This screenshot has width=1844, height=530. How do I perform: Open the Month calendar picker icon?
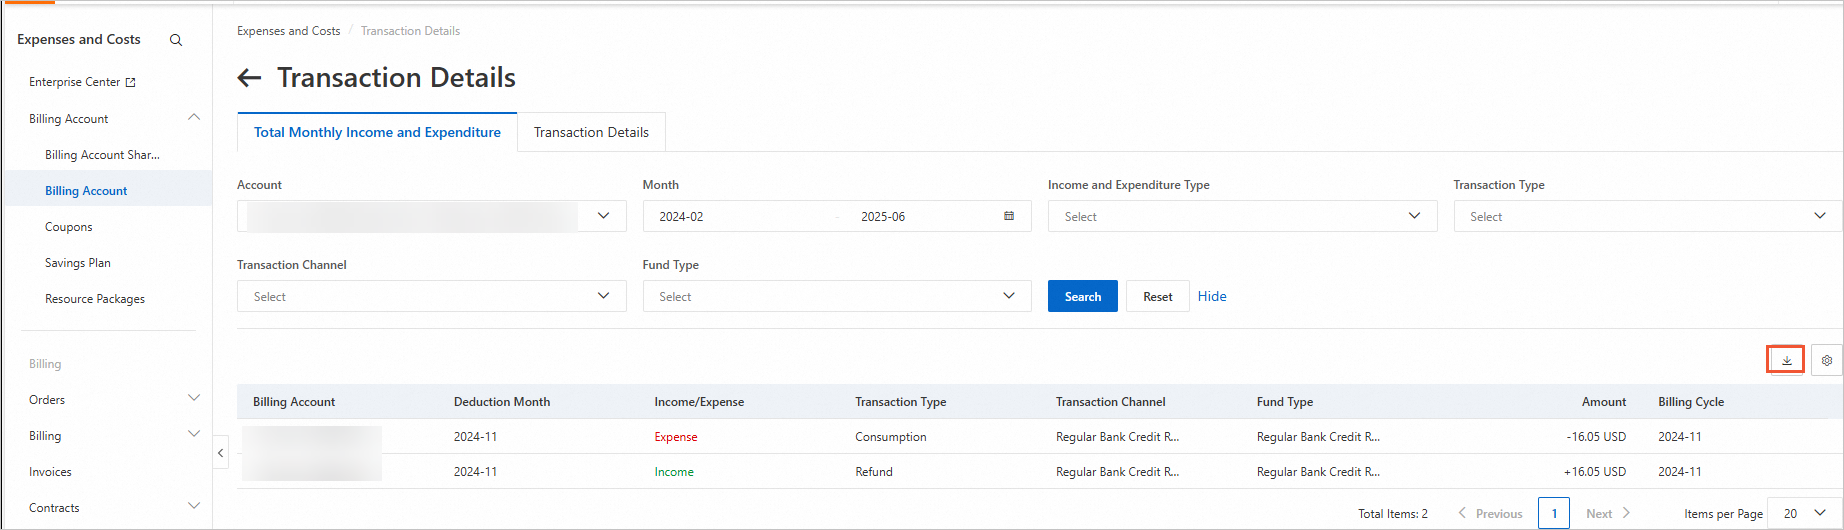1009,216
